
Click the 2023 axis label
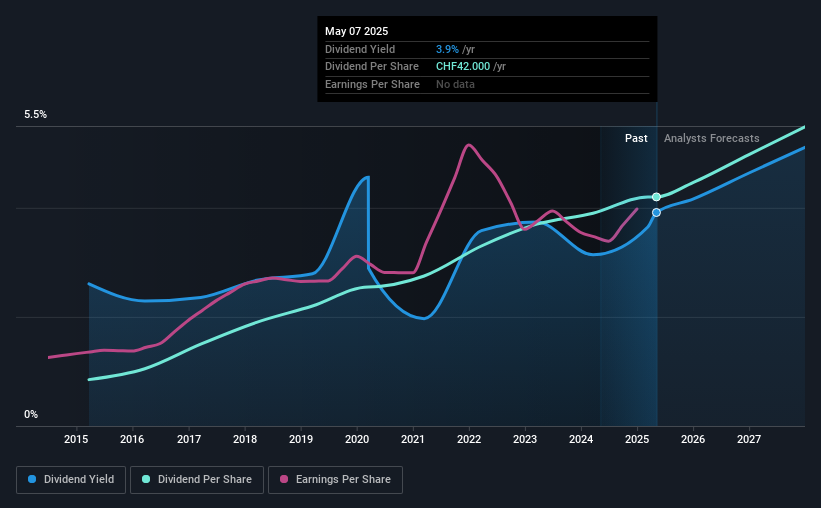525,439
